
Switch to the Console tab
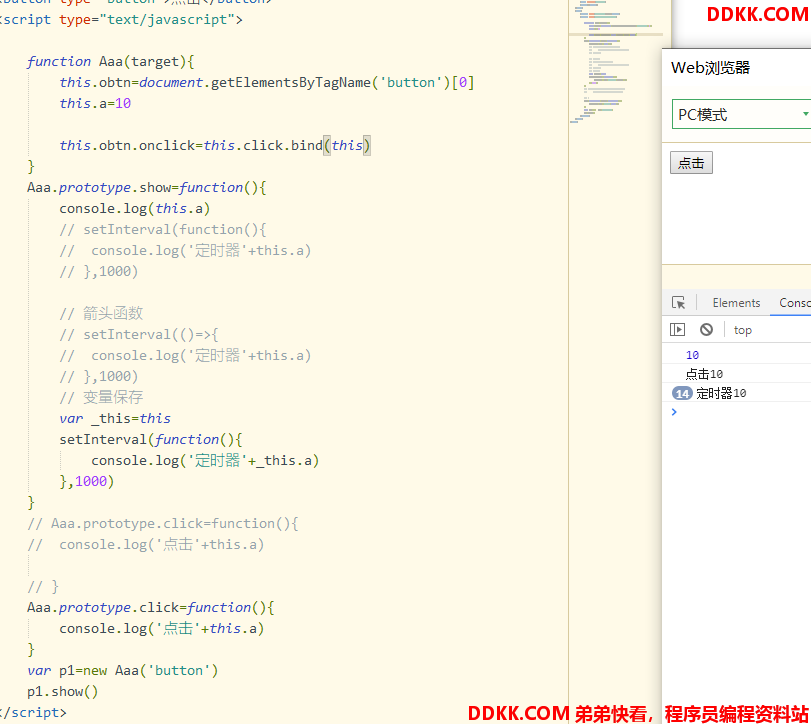coord(794,303)
